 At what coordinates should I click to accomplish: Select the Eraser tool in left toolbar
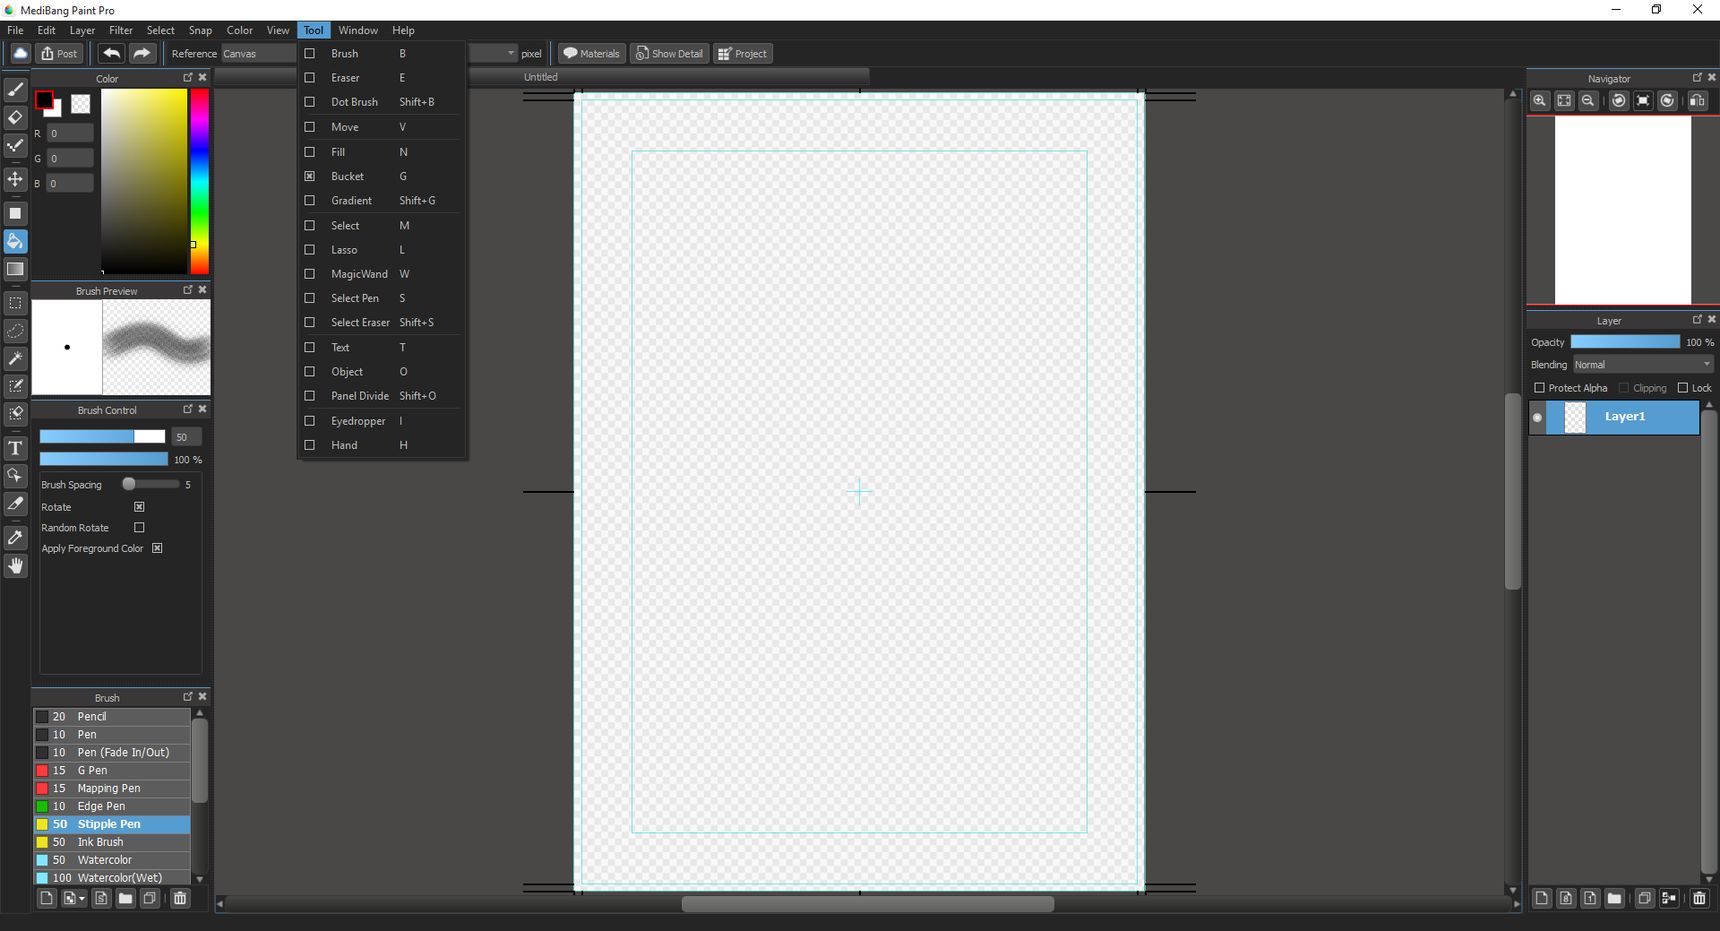click(15, 117)
